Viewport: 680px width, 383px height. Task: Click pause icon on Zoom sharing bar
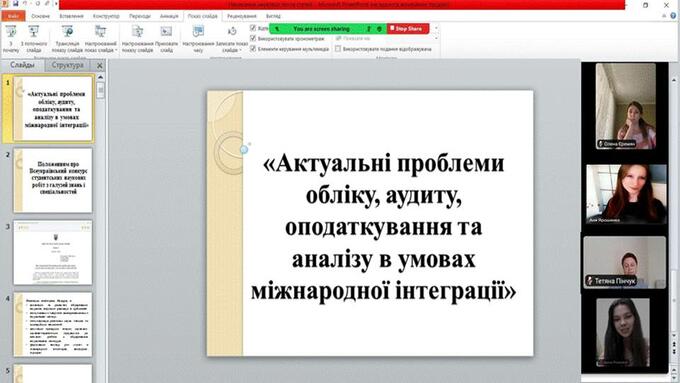(369, 29)
